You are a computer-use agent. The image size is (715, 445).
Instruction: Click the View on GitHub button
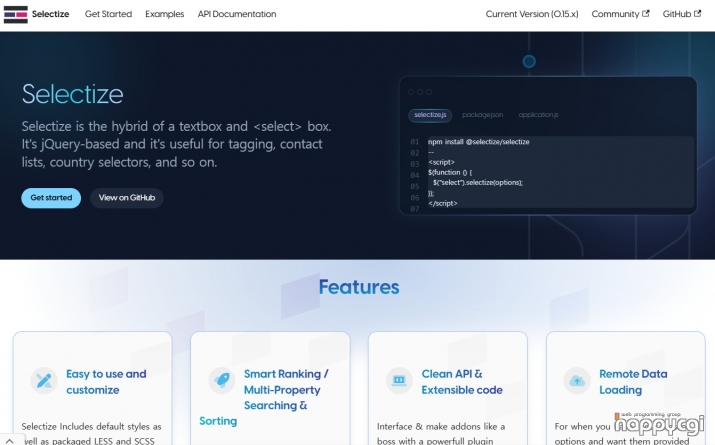[x=127, y=198]
